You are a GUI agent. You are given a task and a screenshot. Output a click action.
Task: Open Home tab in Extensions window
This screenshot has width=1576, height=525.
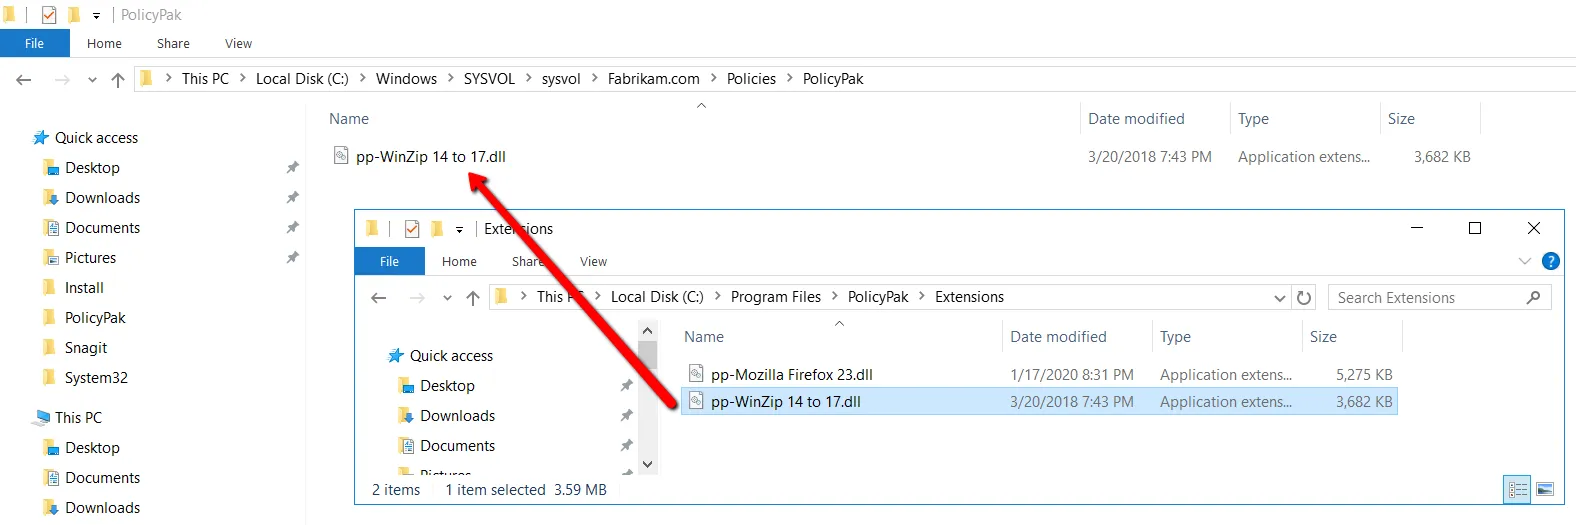coord(459,261)
